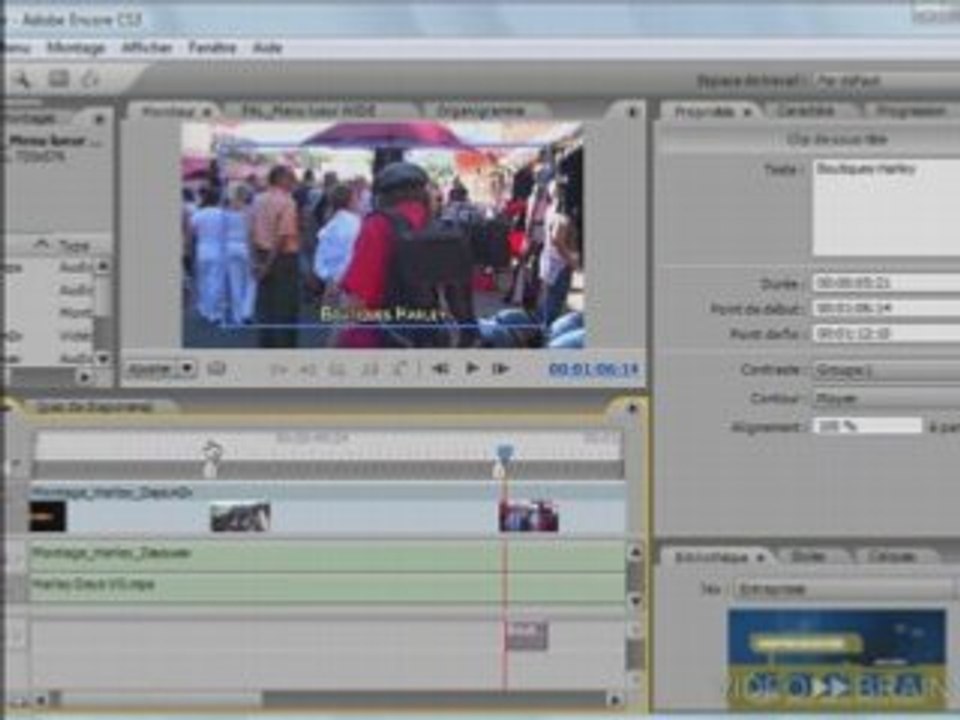Open the timeline panel flyout menu arrow
This screenshot has height=720, width=960.
(632, 408)
